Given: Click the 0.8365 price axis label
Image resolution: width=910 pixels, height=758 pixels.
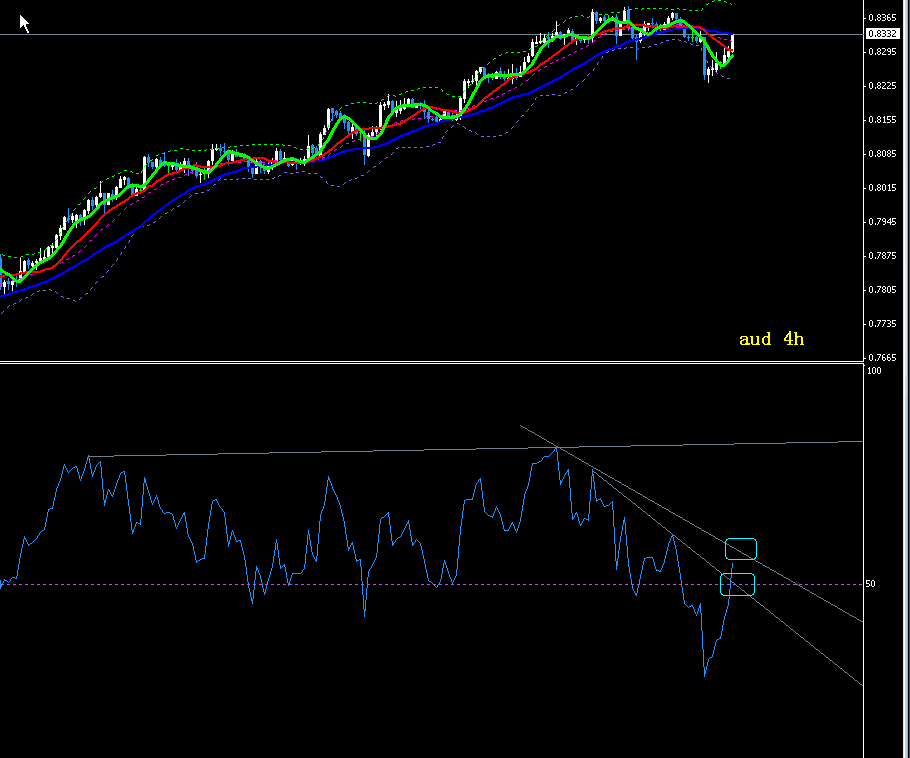Looking at the screenshot, I should tap(882, 18).
